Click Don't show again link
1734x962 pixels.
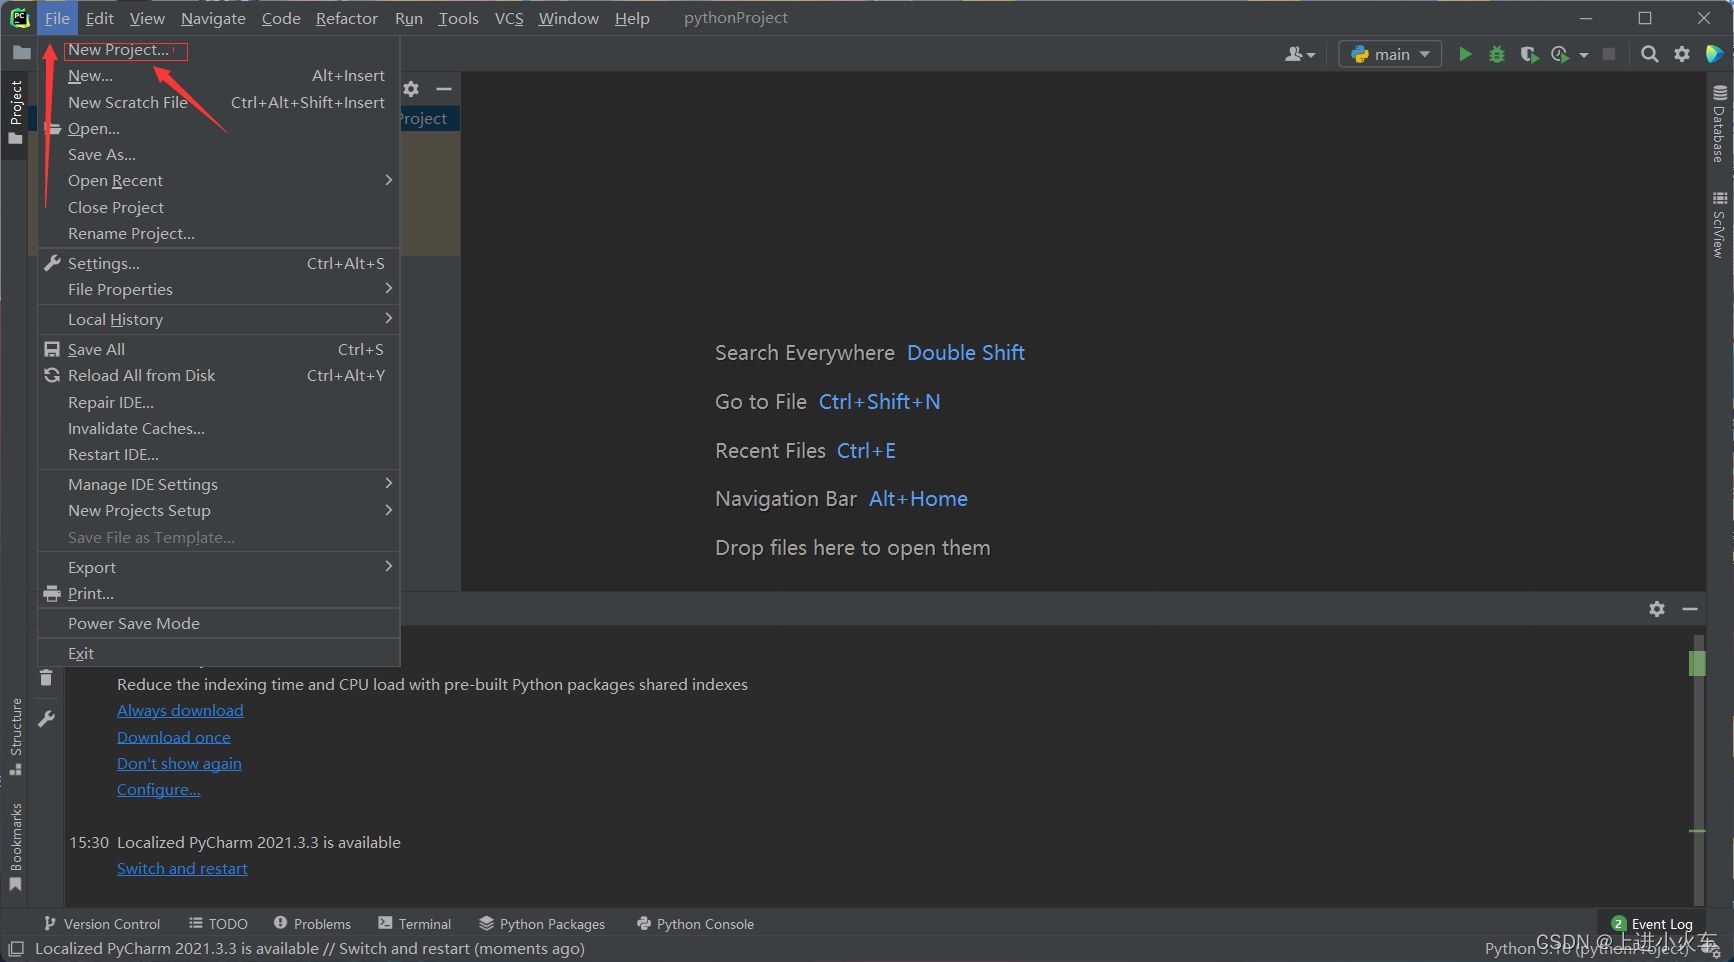[x=179, y=763]
